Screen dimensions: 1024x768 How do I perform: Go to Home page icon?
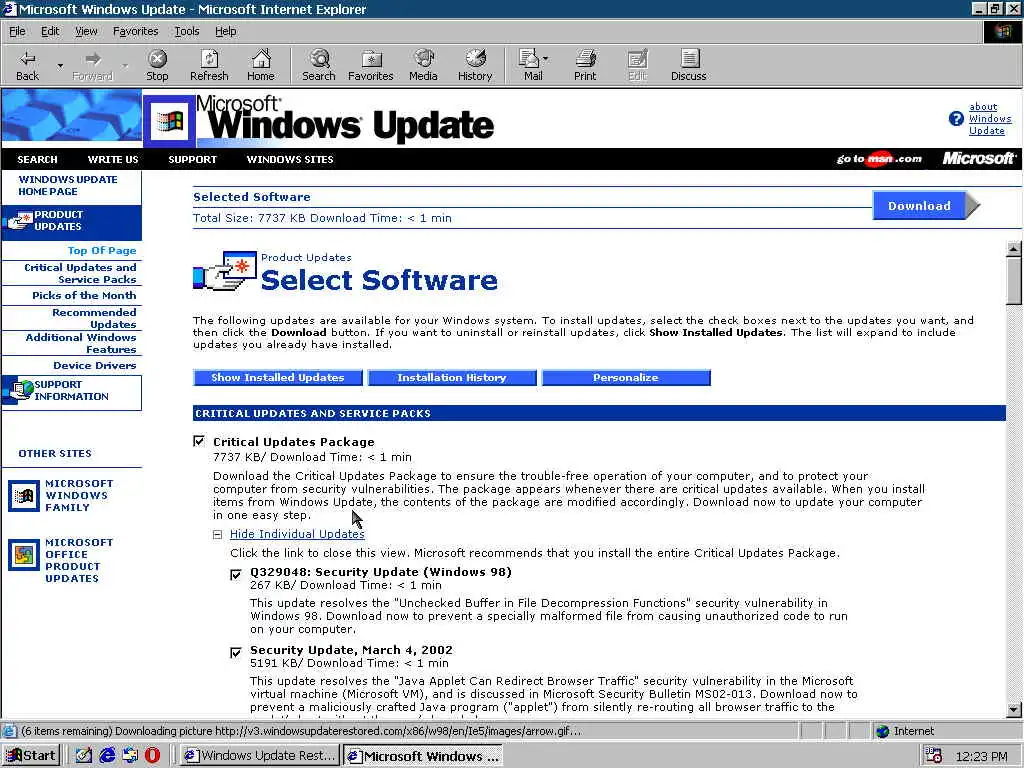tap(261, 65)
